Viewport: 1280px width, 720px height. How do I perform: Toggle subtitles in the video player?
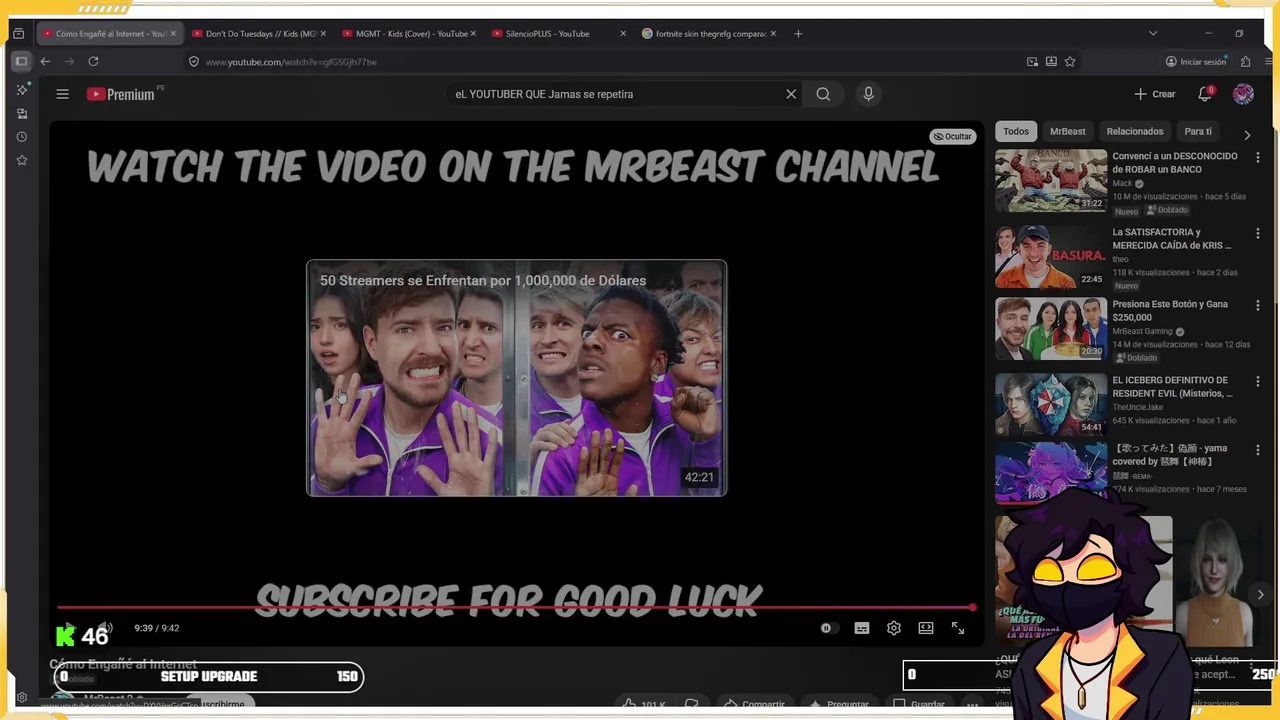coord(862,628)
